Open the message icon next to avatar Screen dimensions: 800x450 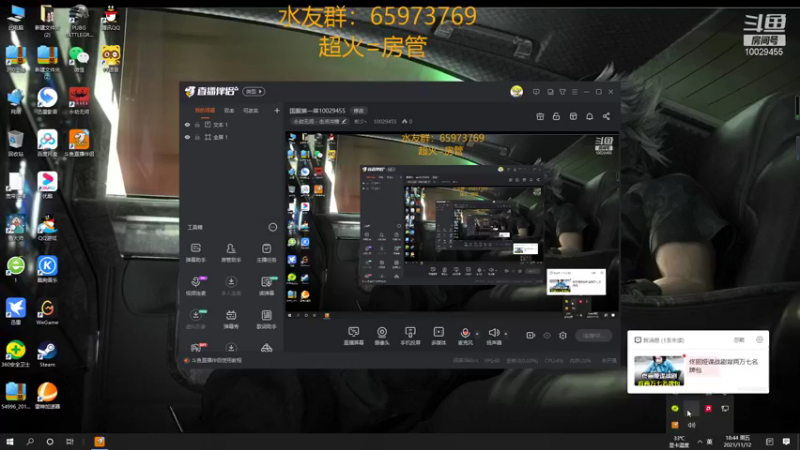coord(536,92)
